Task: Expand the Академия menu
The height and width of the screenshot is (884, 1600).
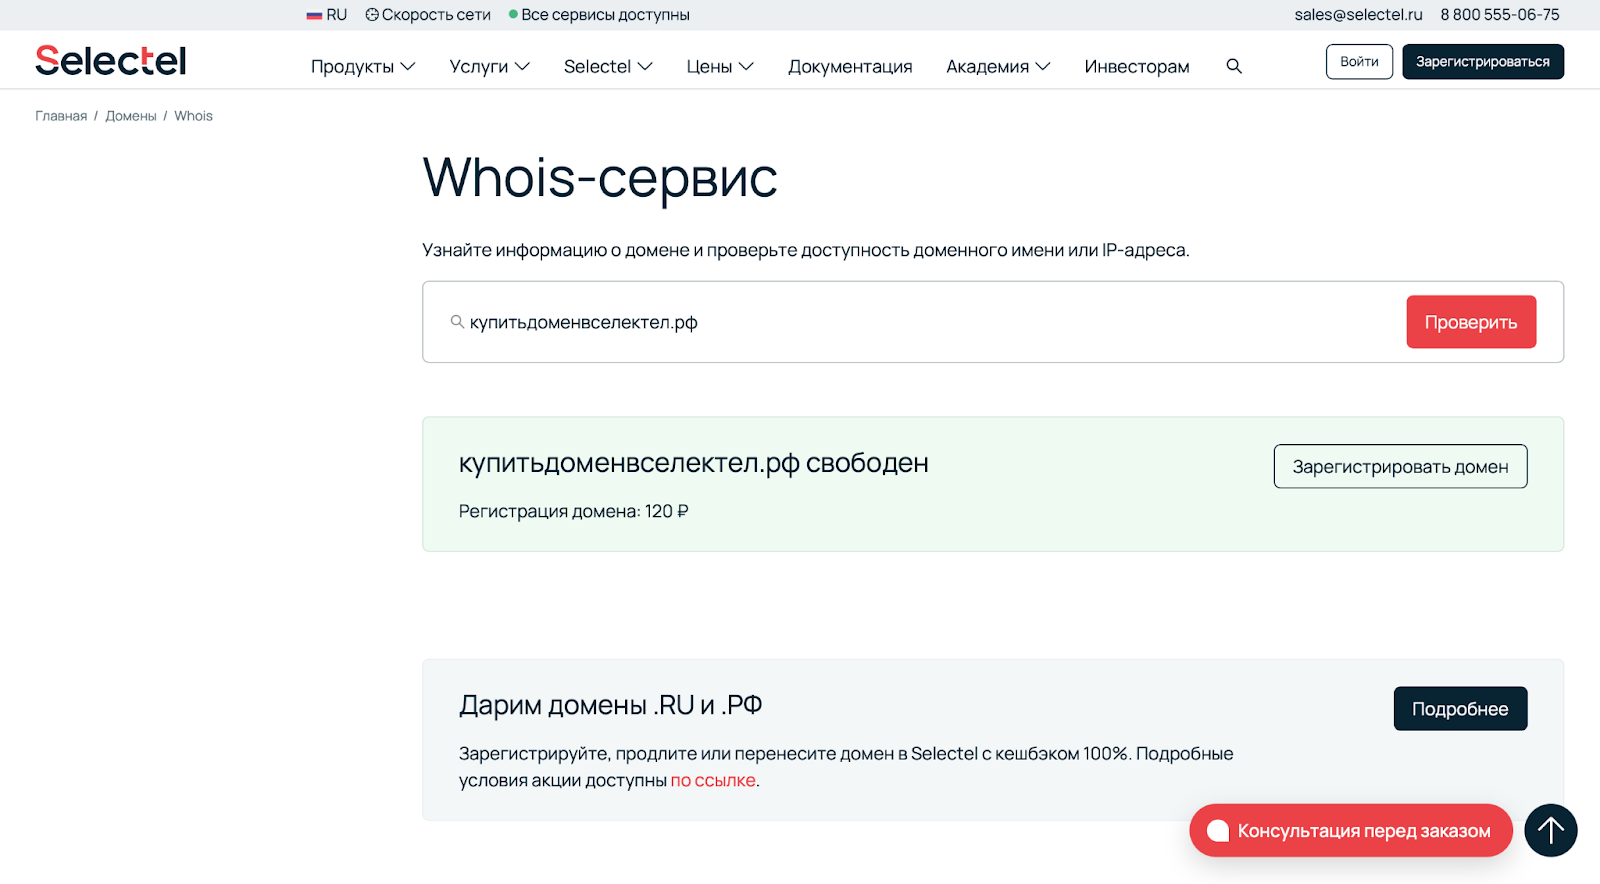Action: 997,66
